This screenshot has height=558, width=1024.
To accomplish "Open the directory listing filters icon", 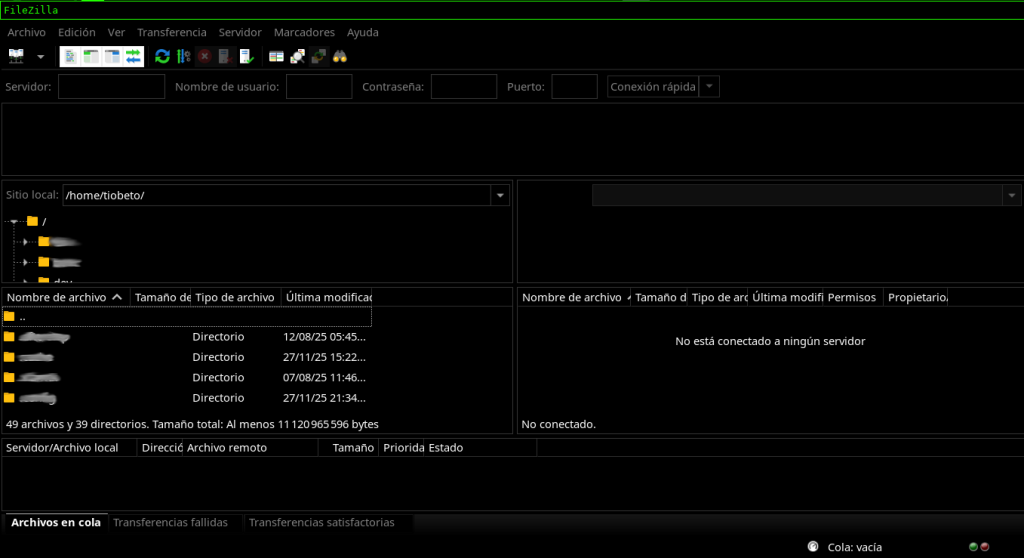I will (277, 57).
